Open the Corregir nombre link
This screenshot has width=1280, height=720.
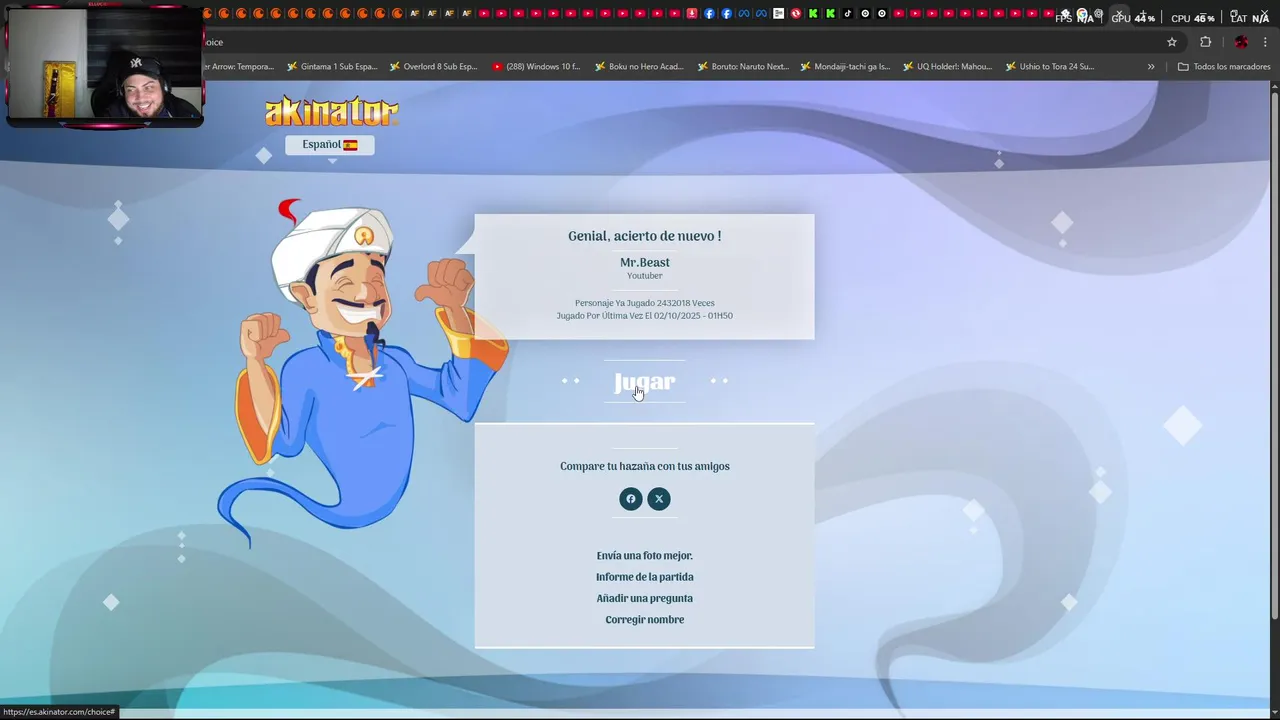645,620
